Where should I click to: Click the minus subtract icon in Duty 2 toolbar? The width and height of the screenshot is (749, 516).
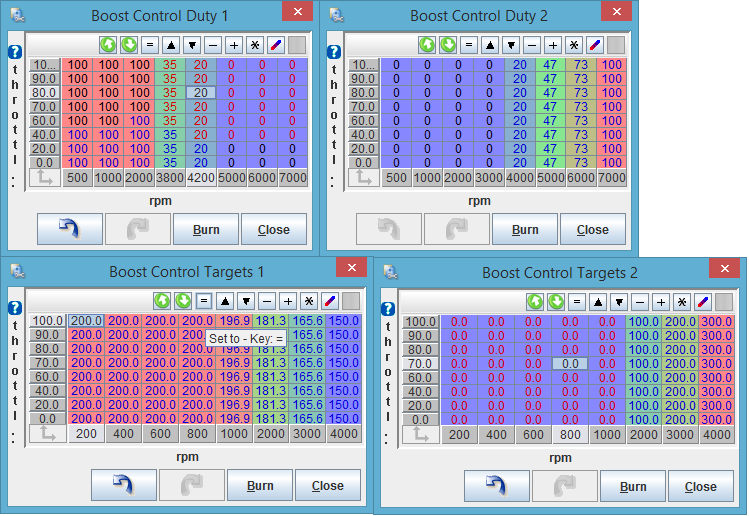(532, 45)
